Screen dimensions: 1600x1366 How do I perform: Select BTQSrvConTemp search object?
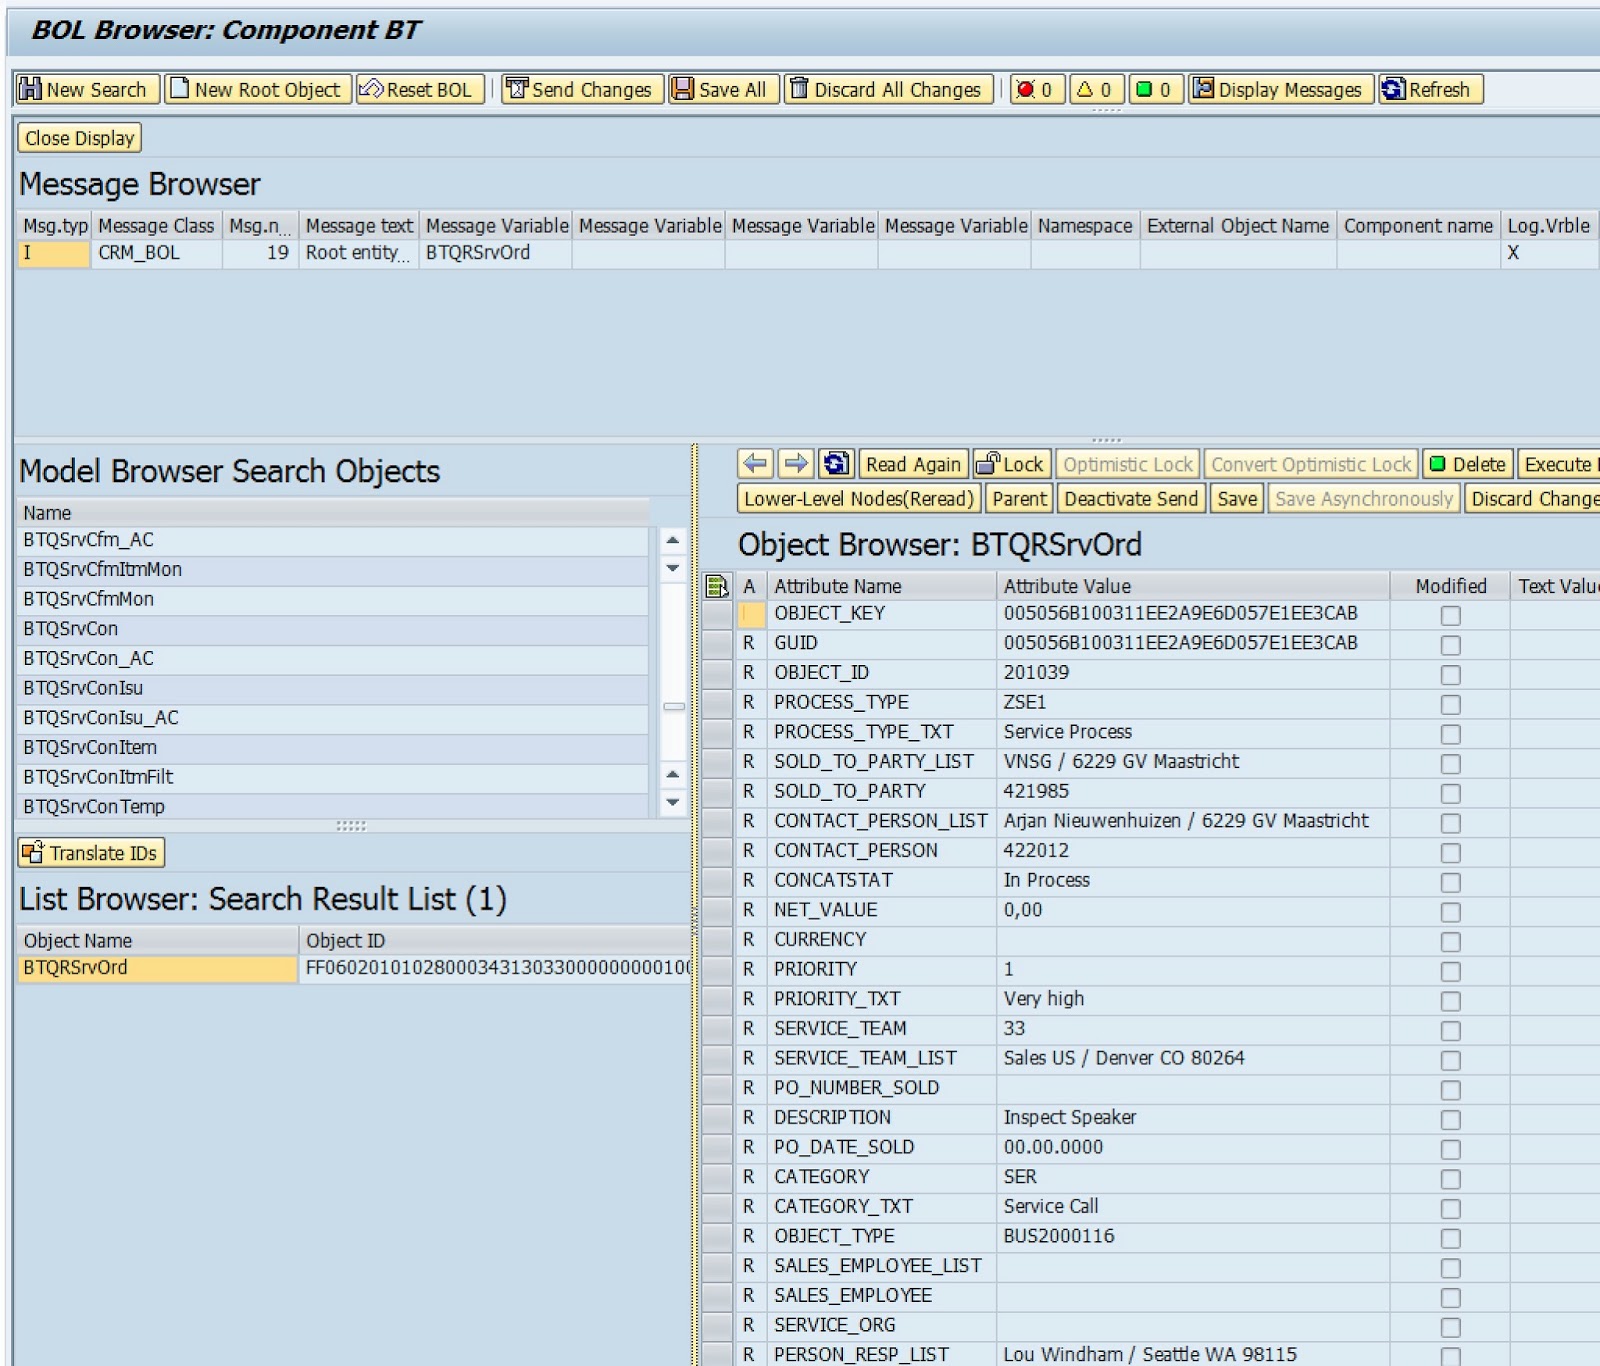(x=333, y=807)
